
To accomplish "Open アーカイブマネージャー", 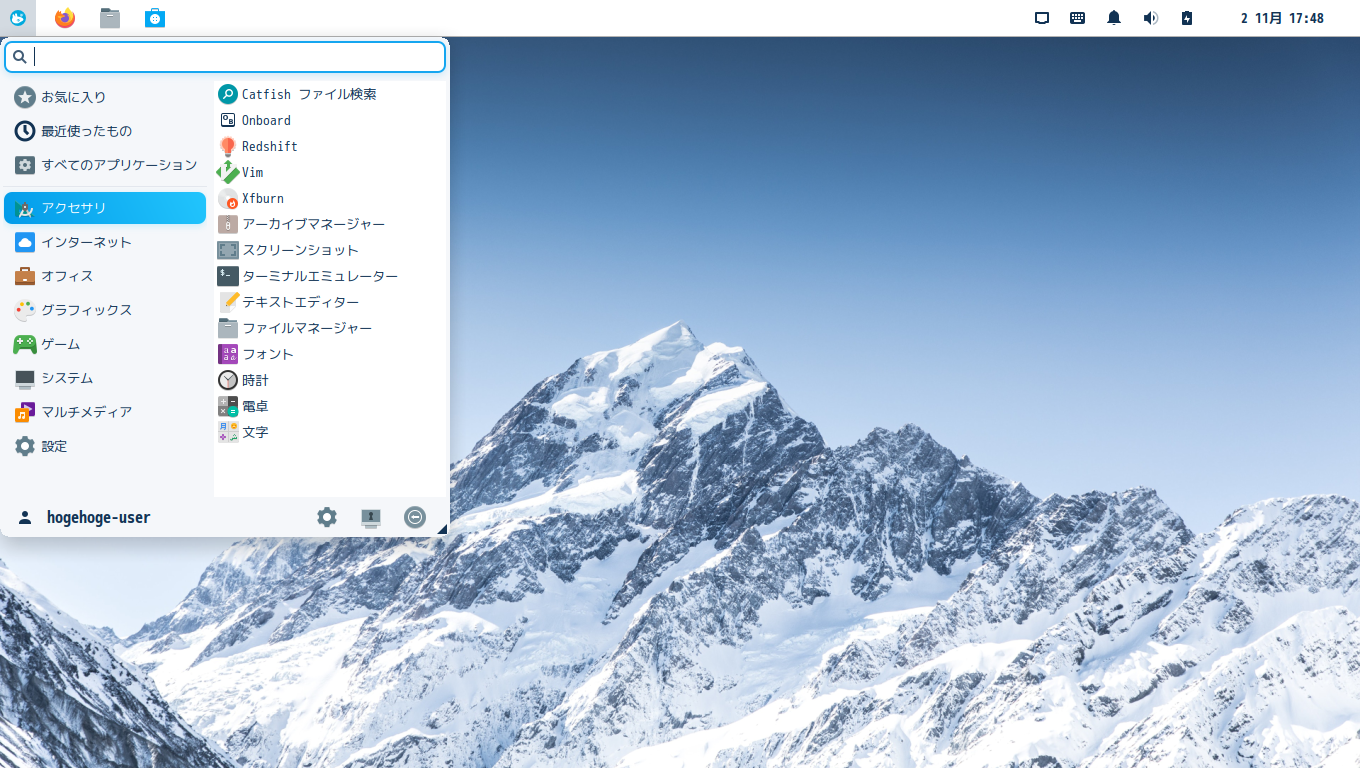I will coord(330,224).
